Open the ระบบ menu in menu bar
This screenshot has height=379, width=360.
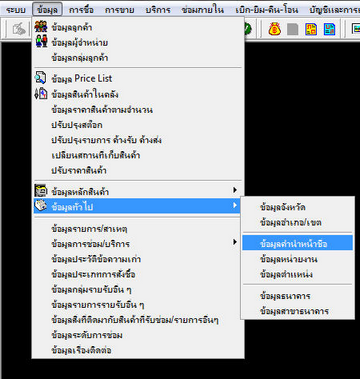(16, 10)
